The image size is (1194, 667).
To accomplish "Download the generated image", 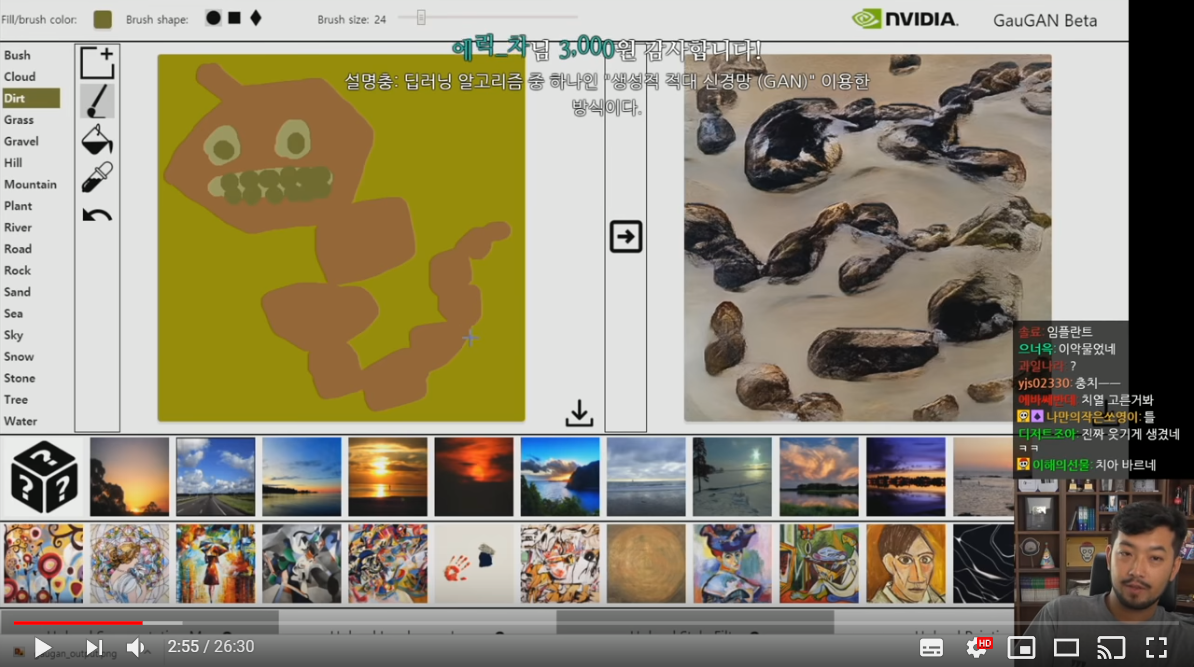I will coord(579,413).
